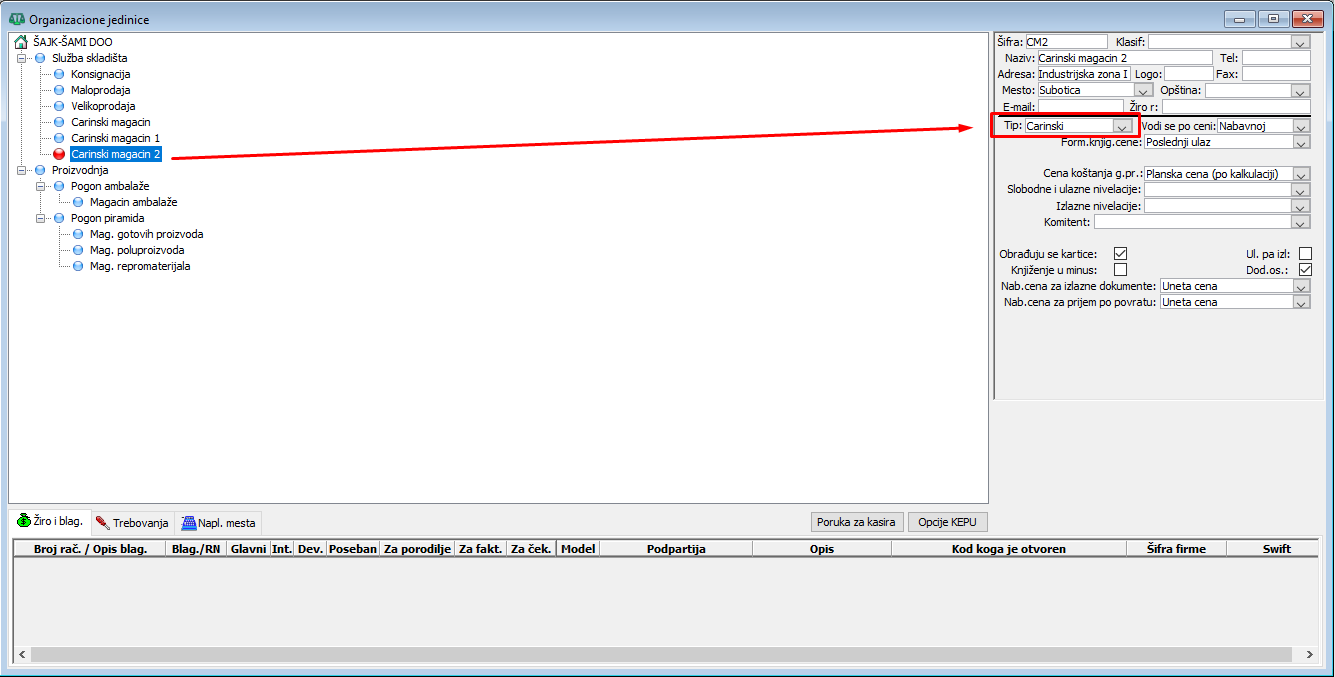Open the Napl. mesta tab
The width and height of the screenshot is (1335, 677).
tap(219, 522)
